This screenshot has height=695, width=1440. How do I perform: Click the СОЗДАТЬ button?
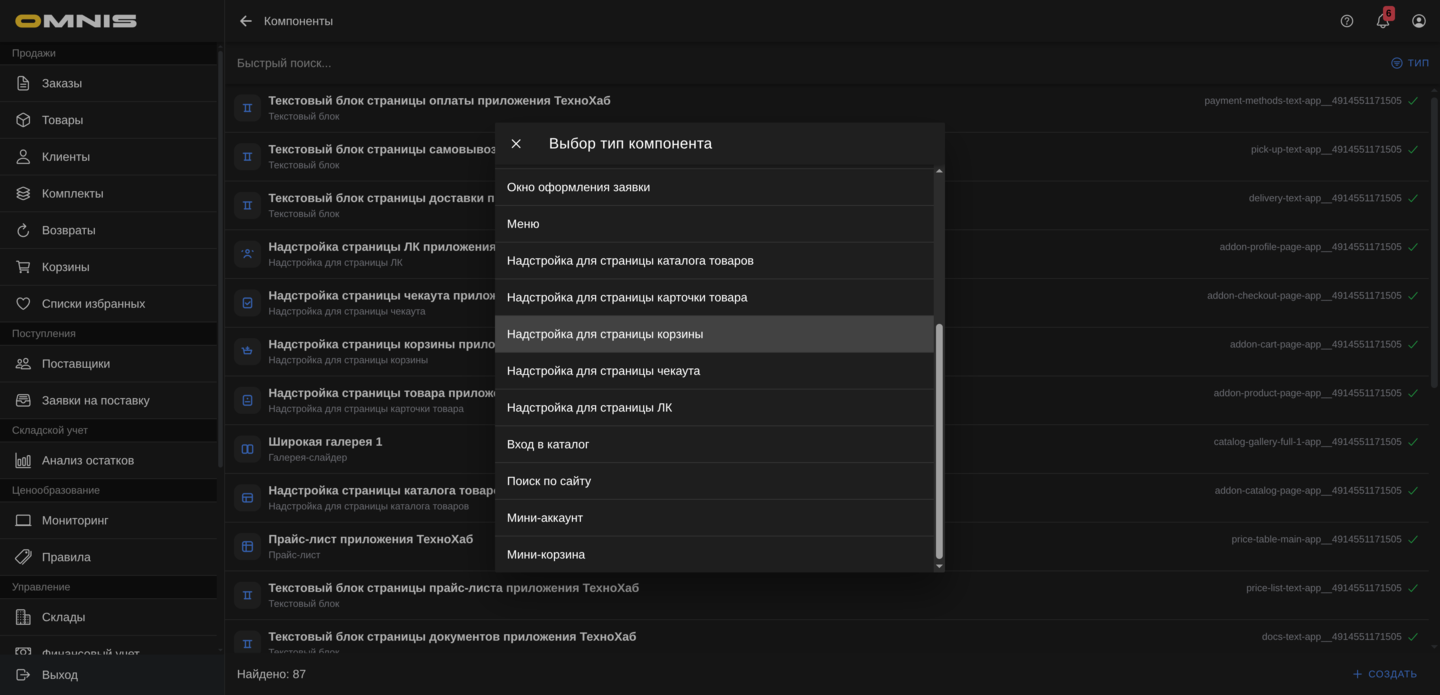pos(1385,674)
